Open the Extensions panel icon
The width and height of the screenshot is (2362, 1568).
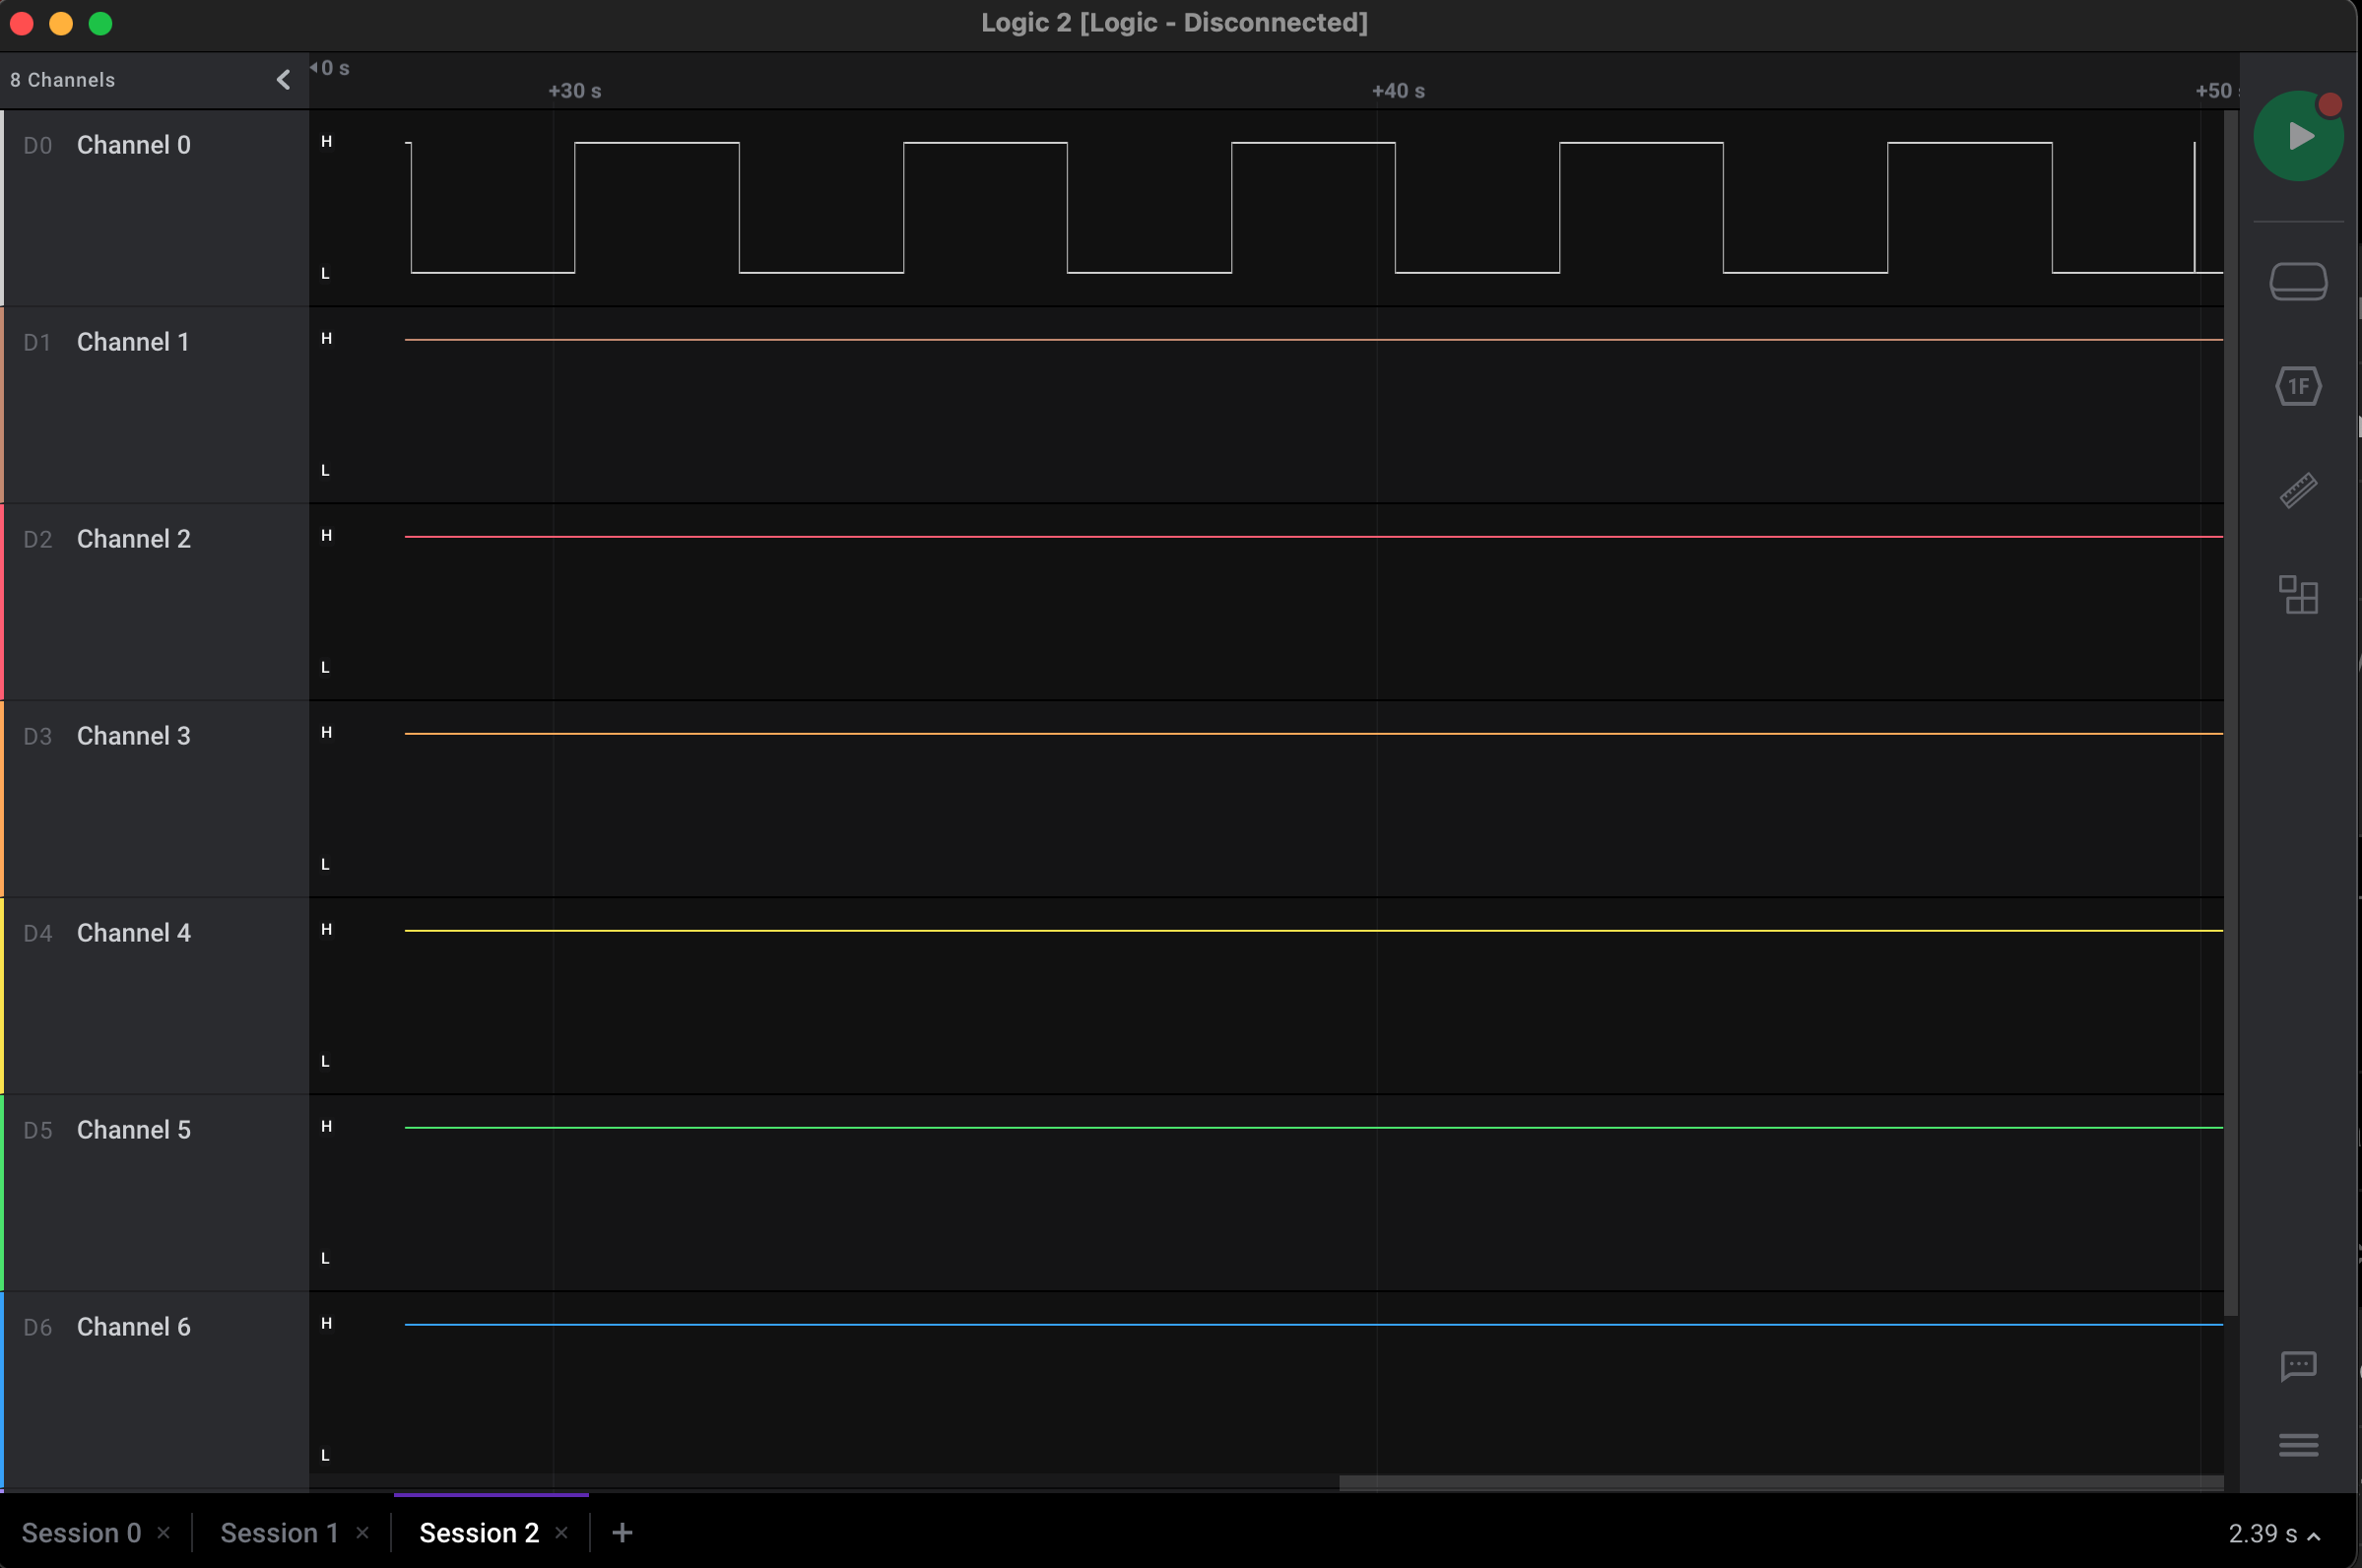[2297, 595]
